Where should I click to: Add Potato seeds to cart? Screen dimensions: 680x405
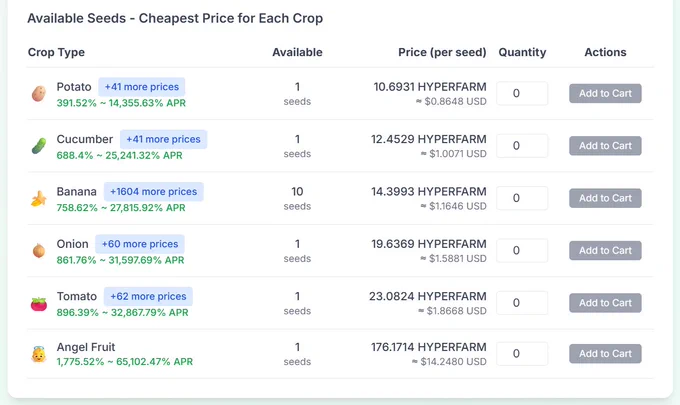point(605,93)
